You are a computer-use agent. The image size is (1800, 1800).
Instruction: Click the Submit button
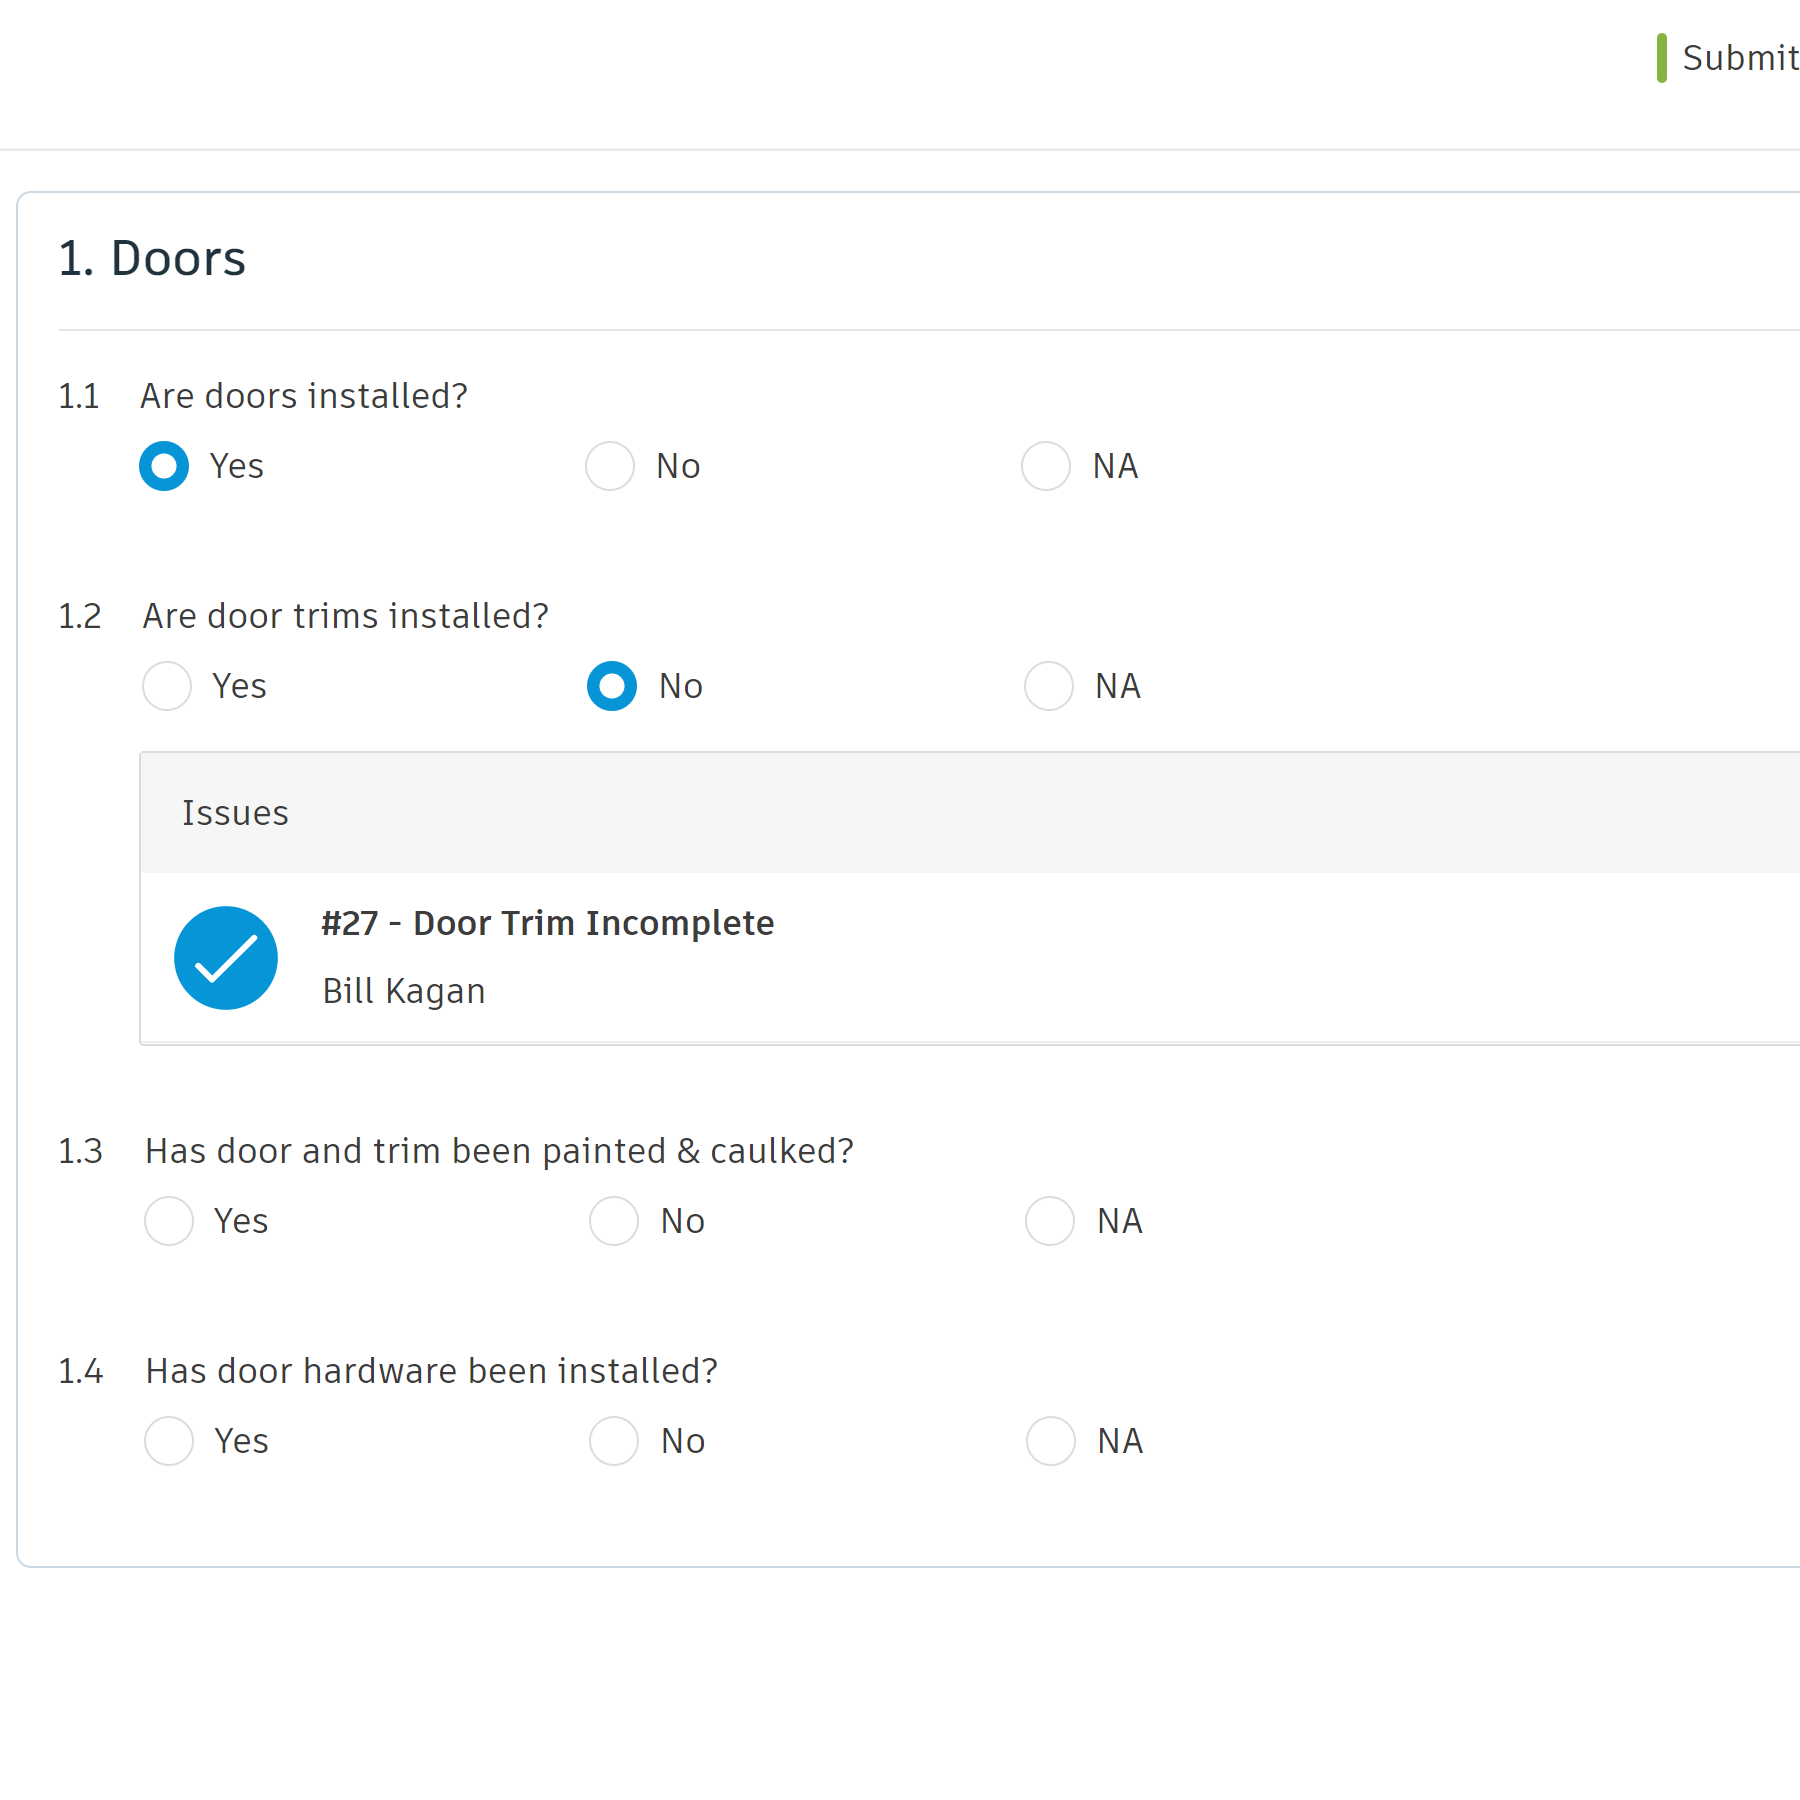1738,58
